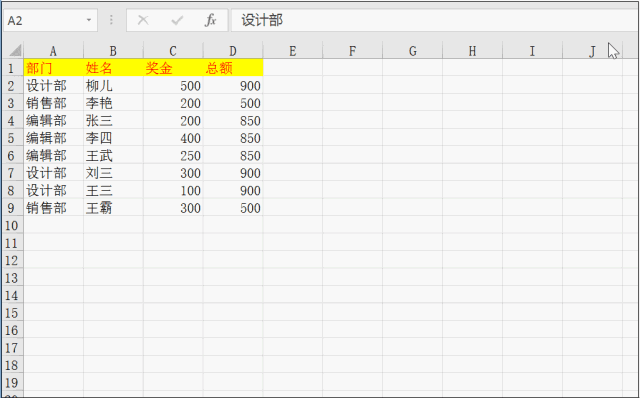This screenshot has width=640, height=398.
Task: Click the Name Box showing A2
Action: click(x=50, y=20)
